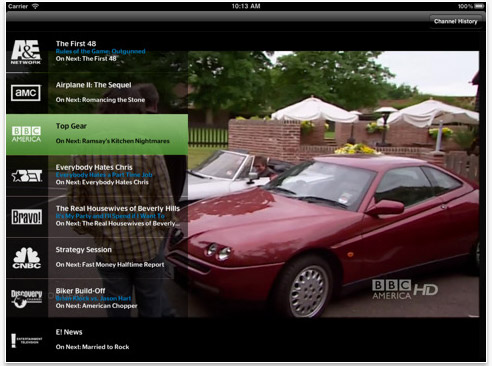Tap the Carrier label in status bar
492x366 pixels.
pos(18,6)
